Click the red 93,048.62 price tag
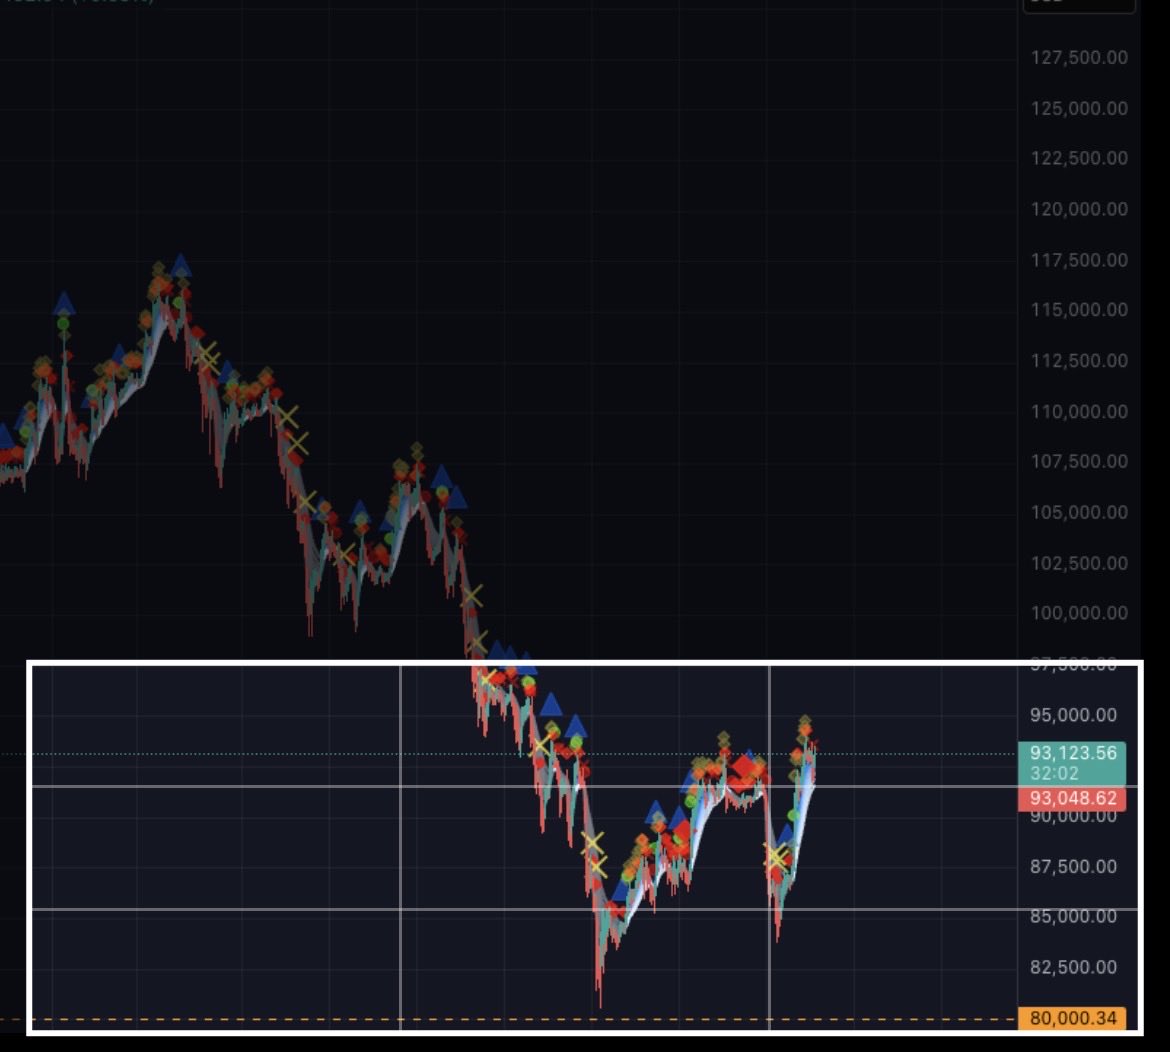The height and width of the screenshot is (1052, 1170). [x=1072, y=798]
